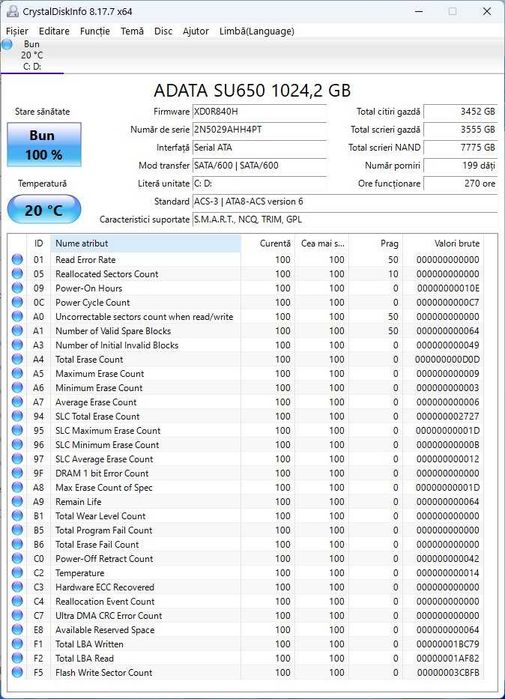Click status orb for Flash Write Sector Count

(17, 672)
